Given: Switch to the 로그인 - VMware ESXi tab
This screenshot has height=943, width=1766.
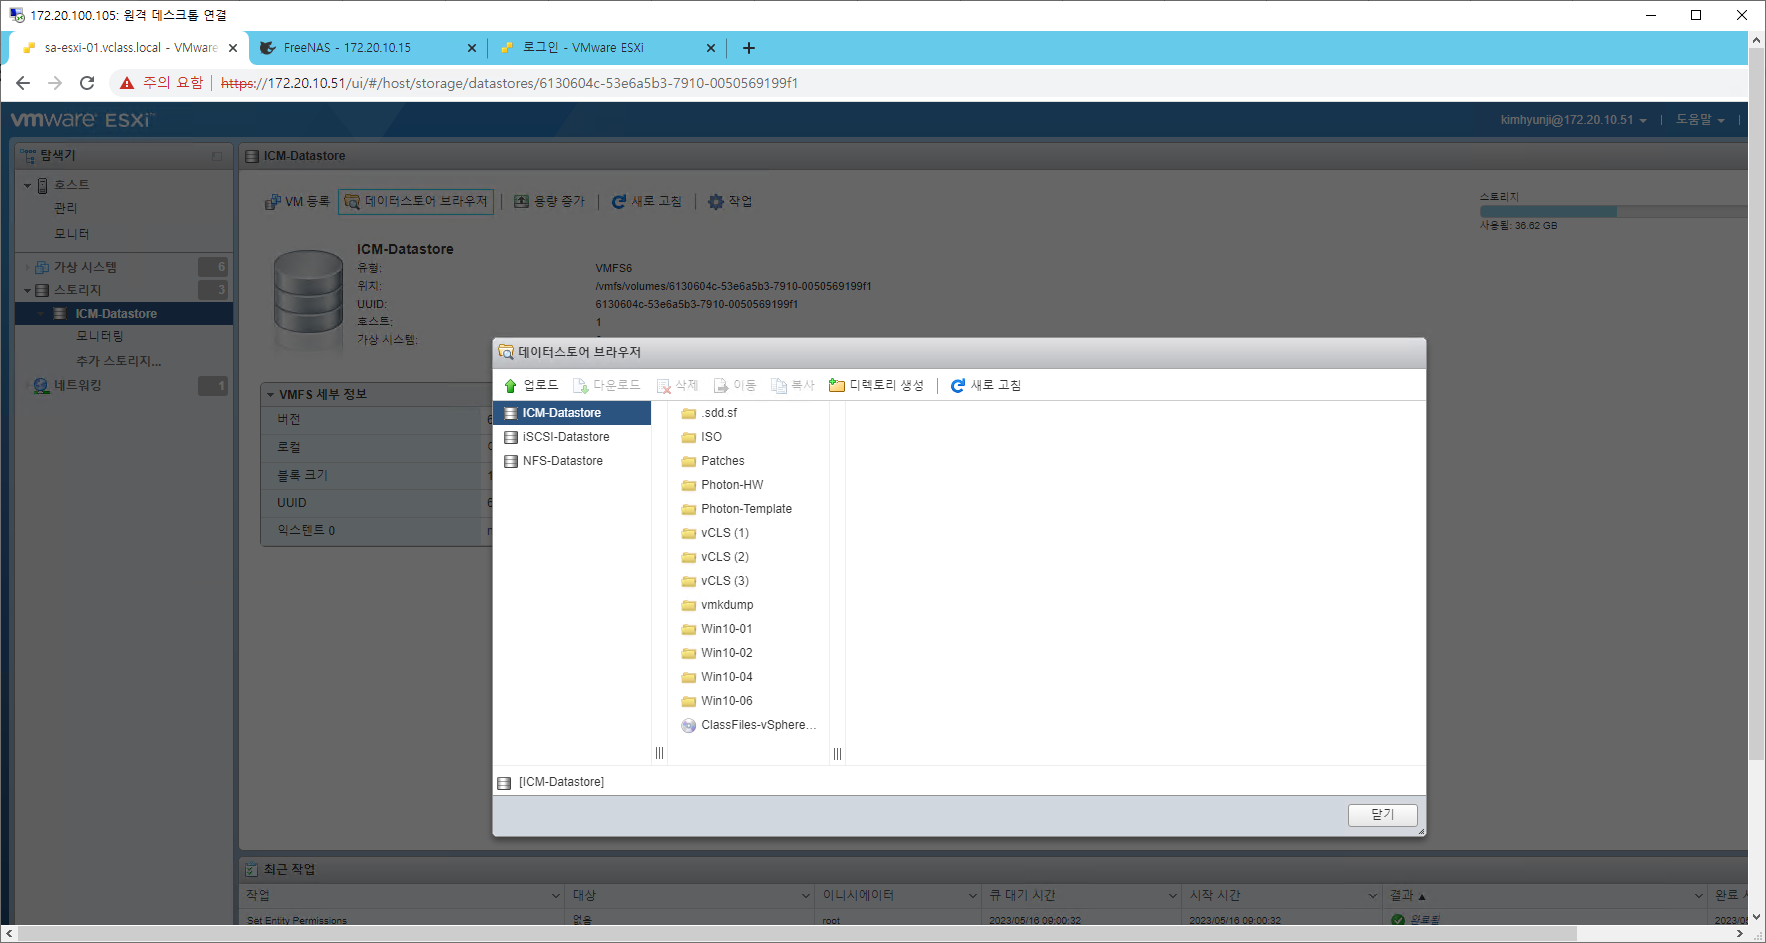Looking at the screenshot, I should pyautogui.click(x=608, y=48).
